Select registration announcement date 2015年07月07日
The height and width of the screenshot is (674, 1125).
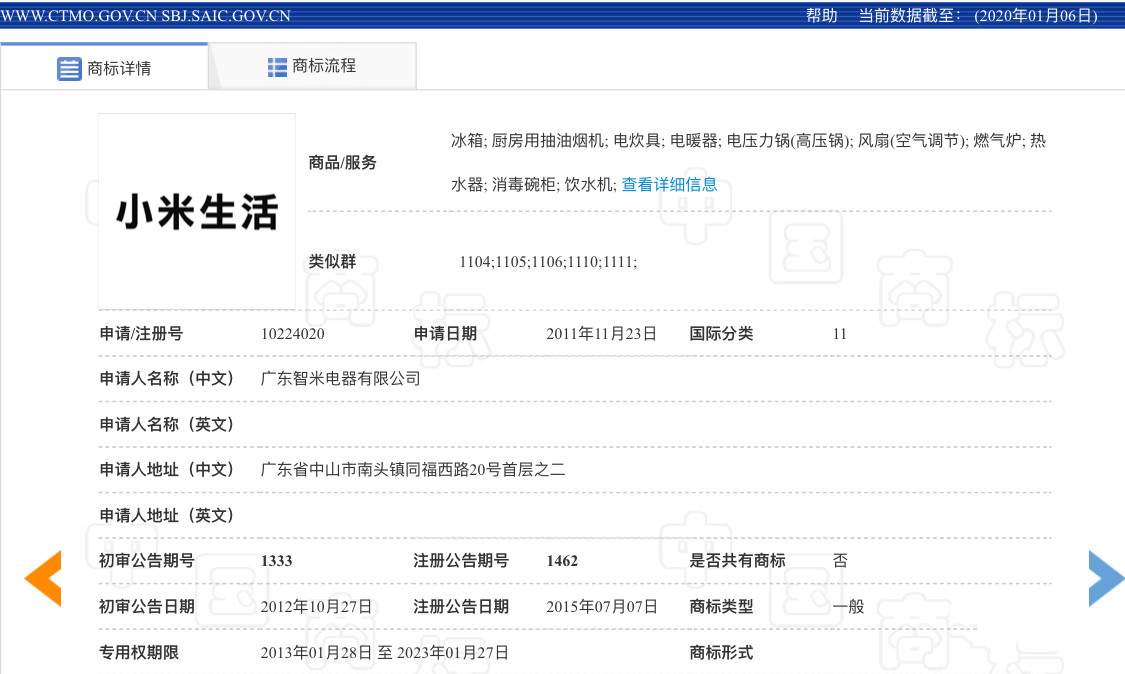601,607
